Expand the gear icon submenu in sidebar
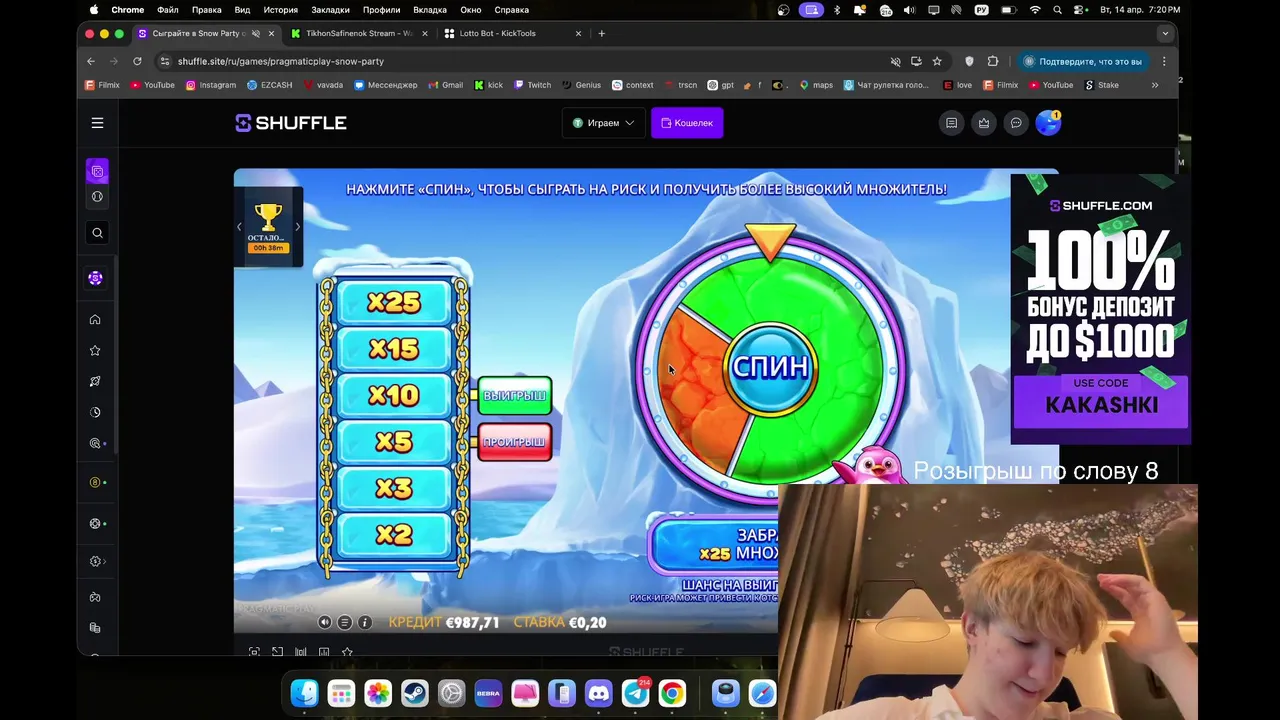The image size is (1280, 720). [95, 561]
